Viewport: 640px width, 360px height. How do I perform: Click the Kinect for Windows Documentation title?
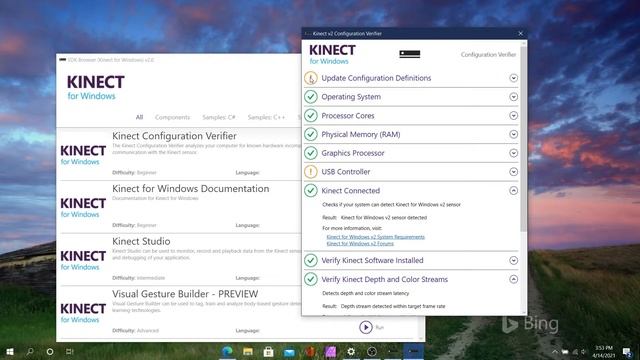click(191, 189)
